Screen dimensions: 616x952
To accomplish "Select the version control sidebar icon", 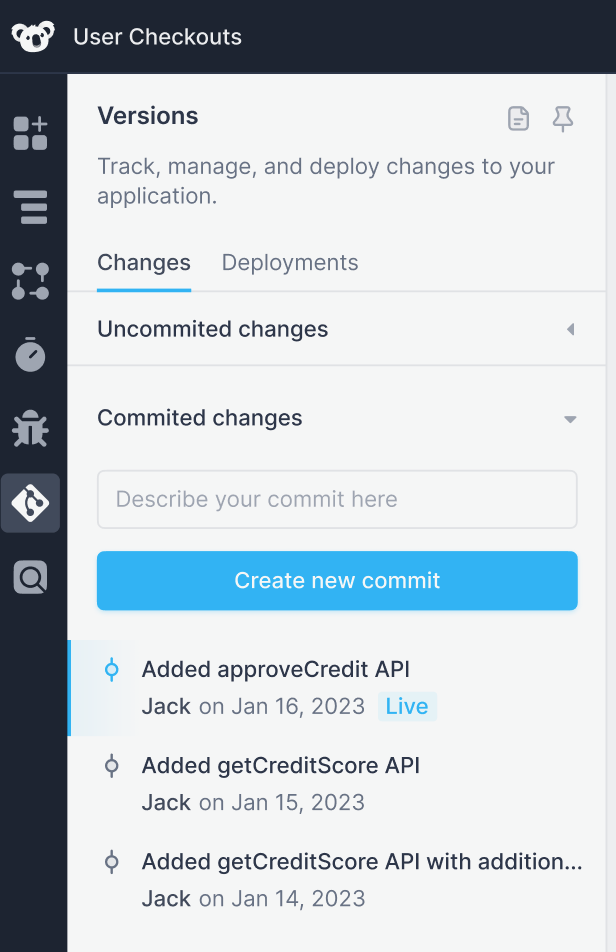I will tap(31, 503).
